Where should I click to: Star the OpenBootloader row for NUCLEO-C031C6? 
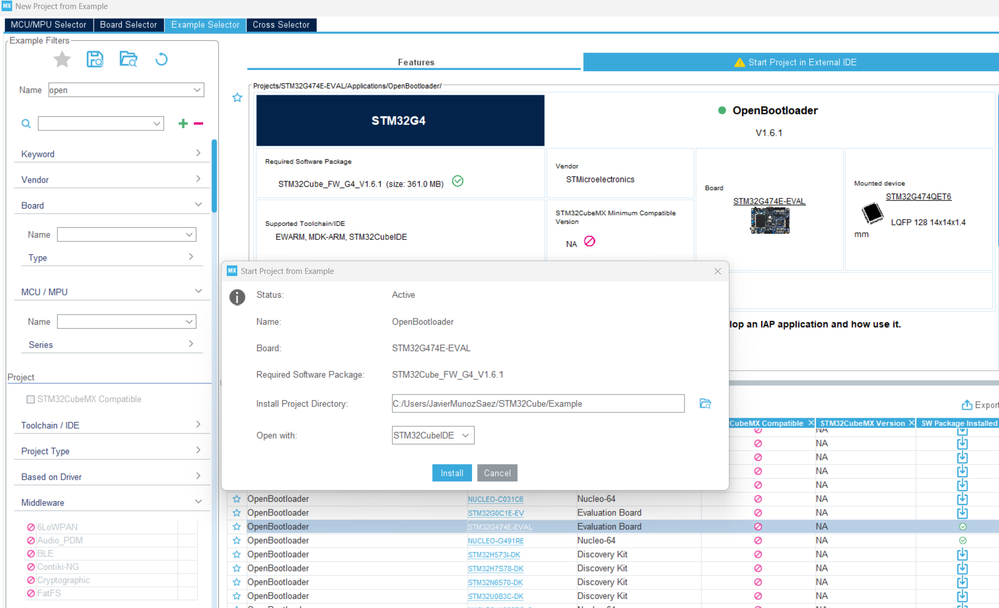(x=236, y=499)
